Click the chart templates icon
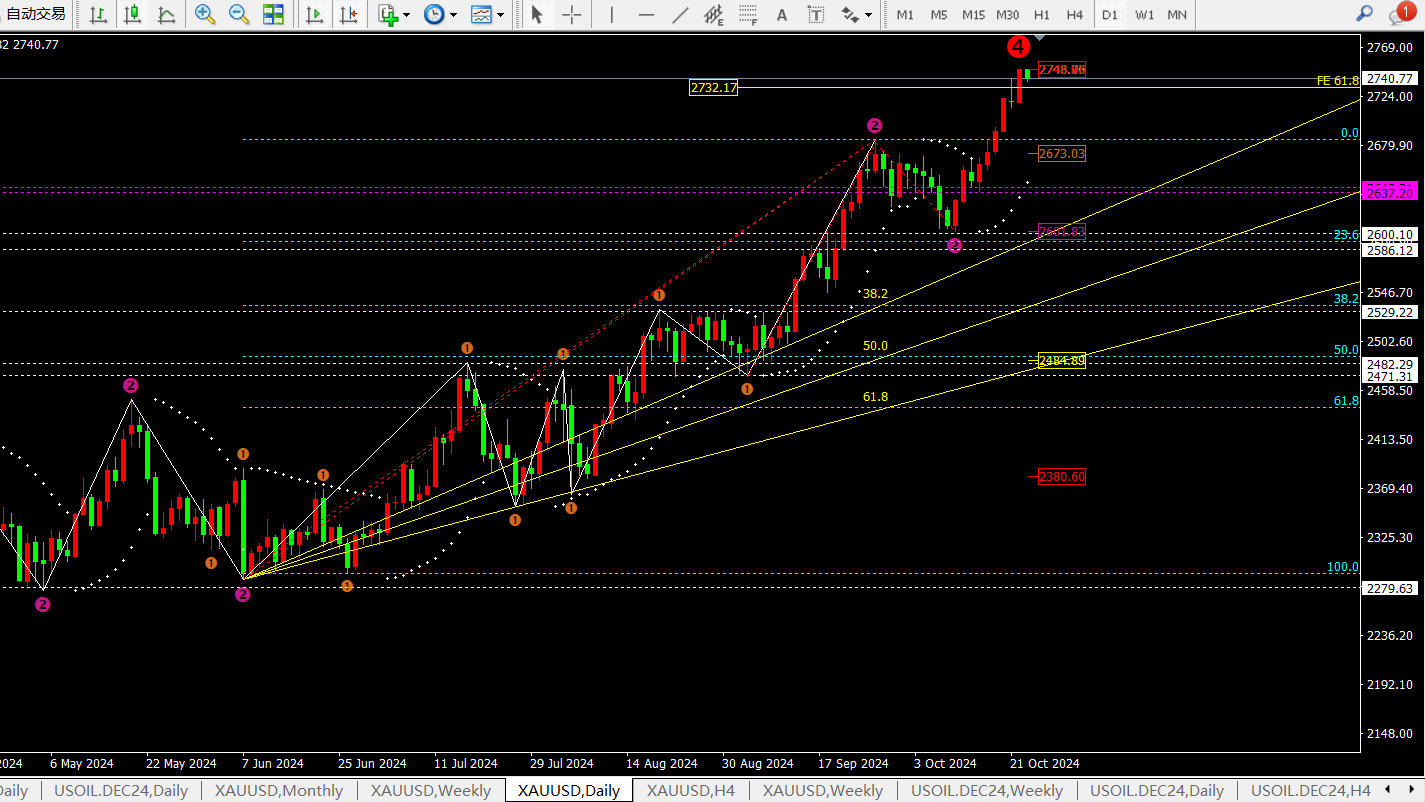This screenshot has width=1425, height=802. [481, 14]
